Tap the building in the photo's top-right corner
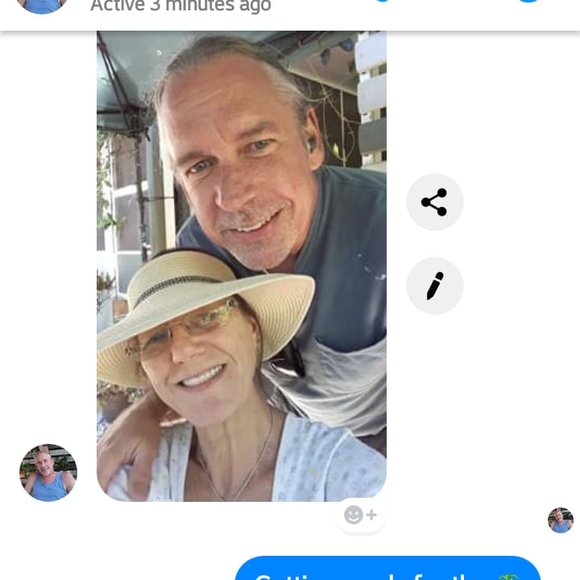The height and width of the screenshot is (580, 580). [372, 100]
